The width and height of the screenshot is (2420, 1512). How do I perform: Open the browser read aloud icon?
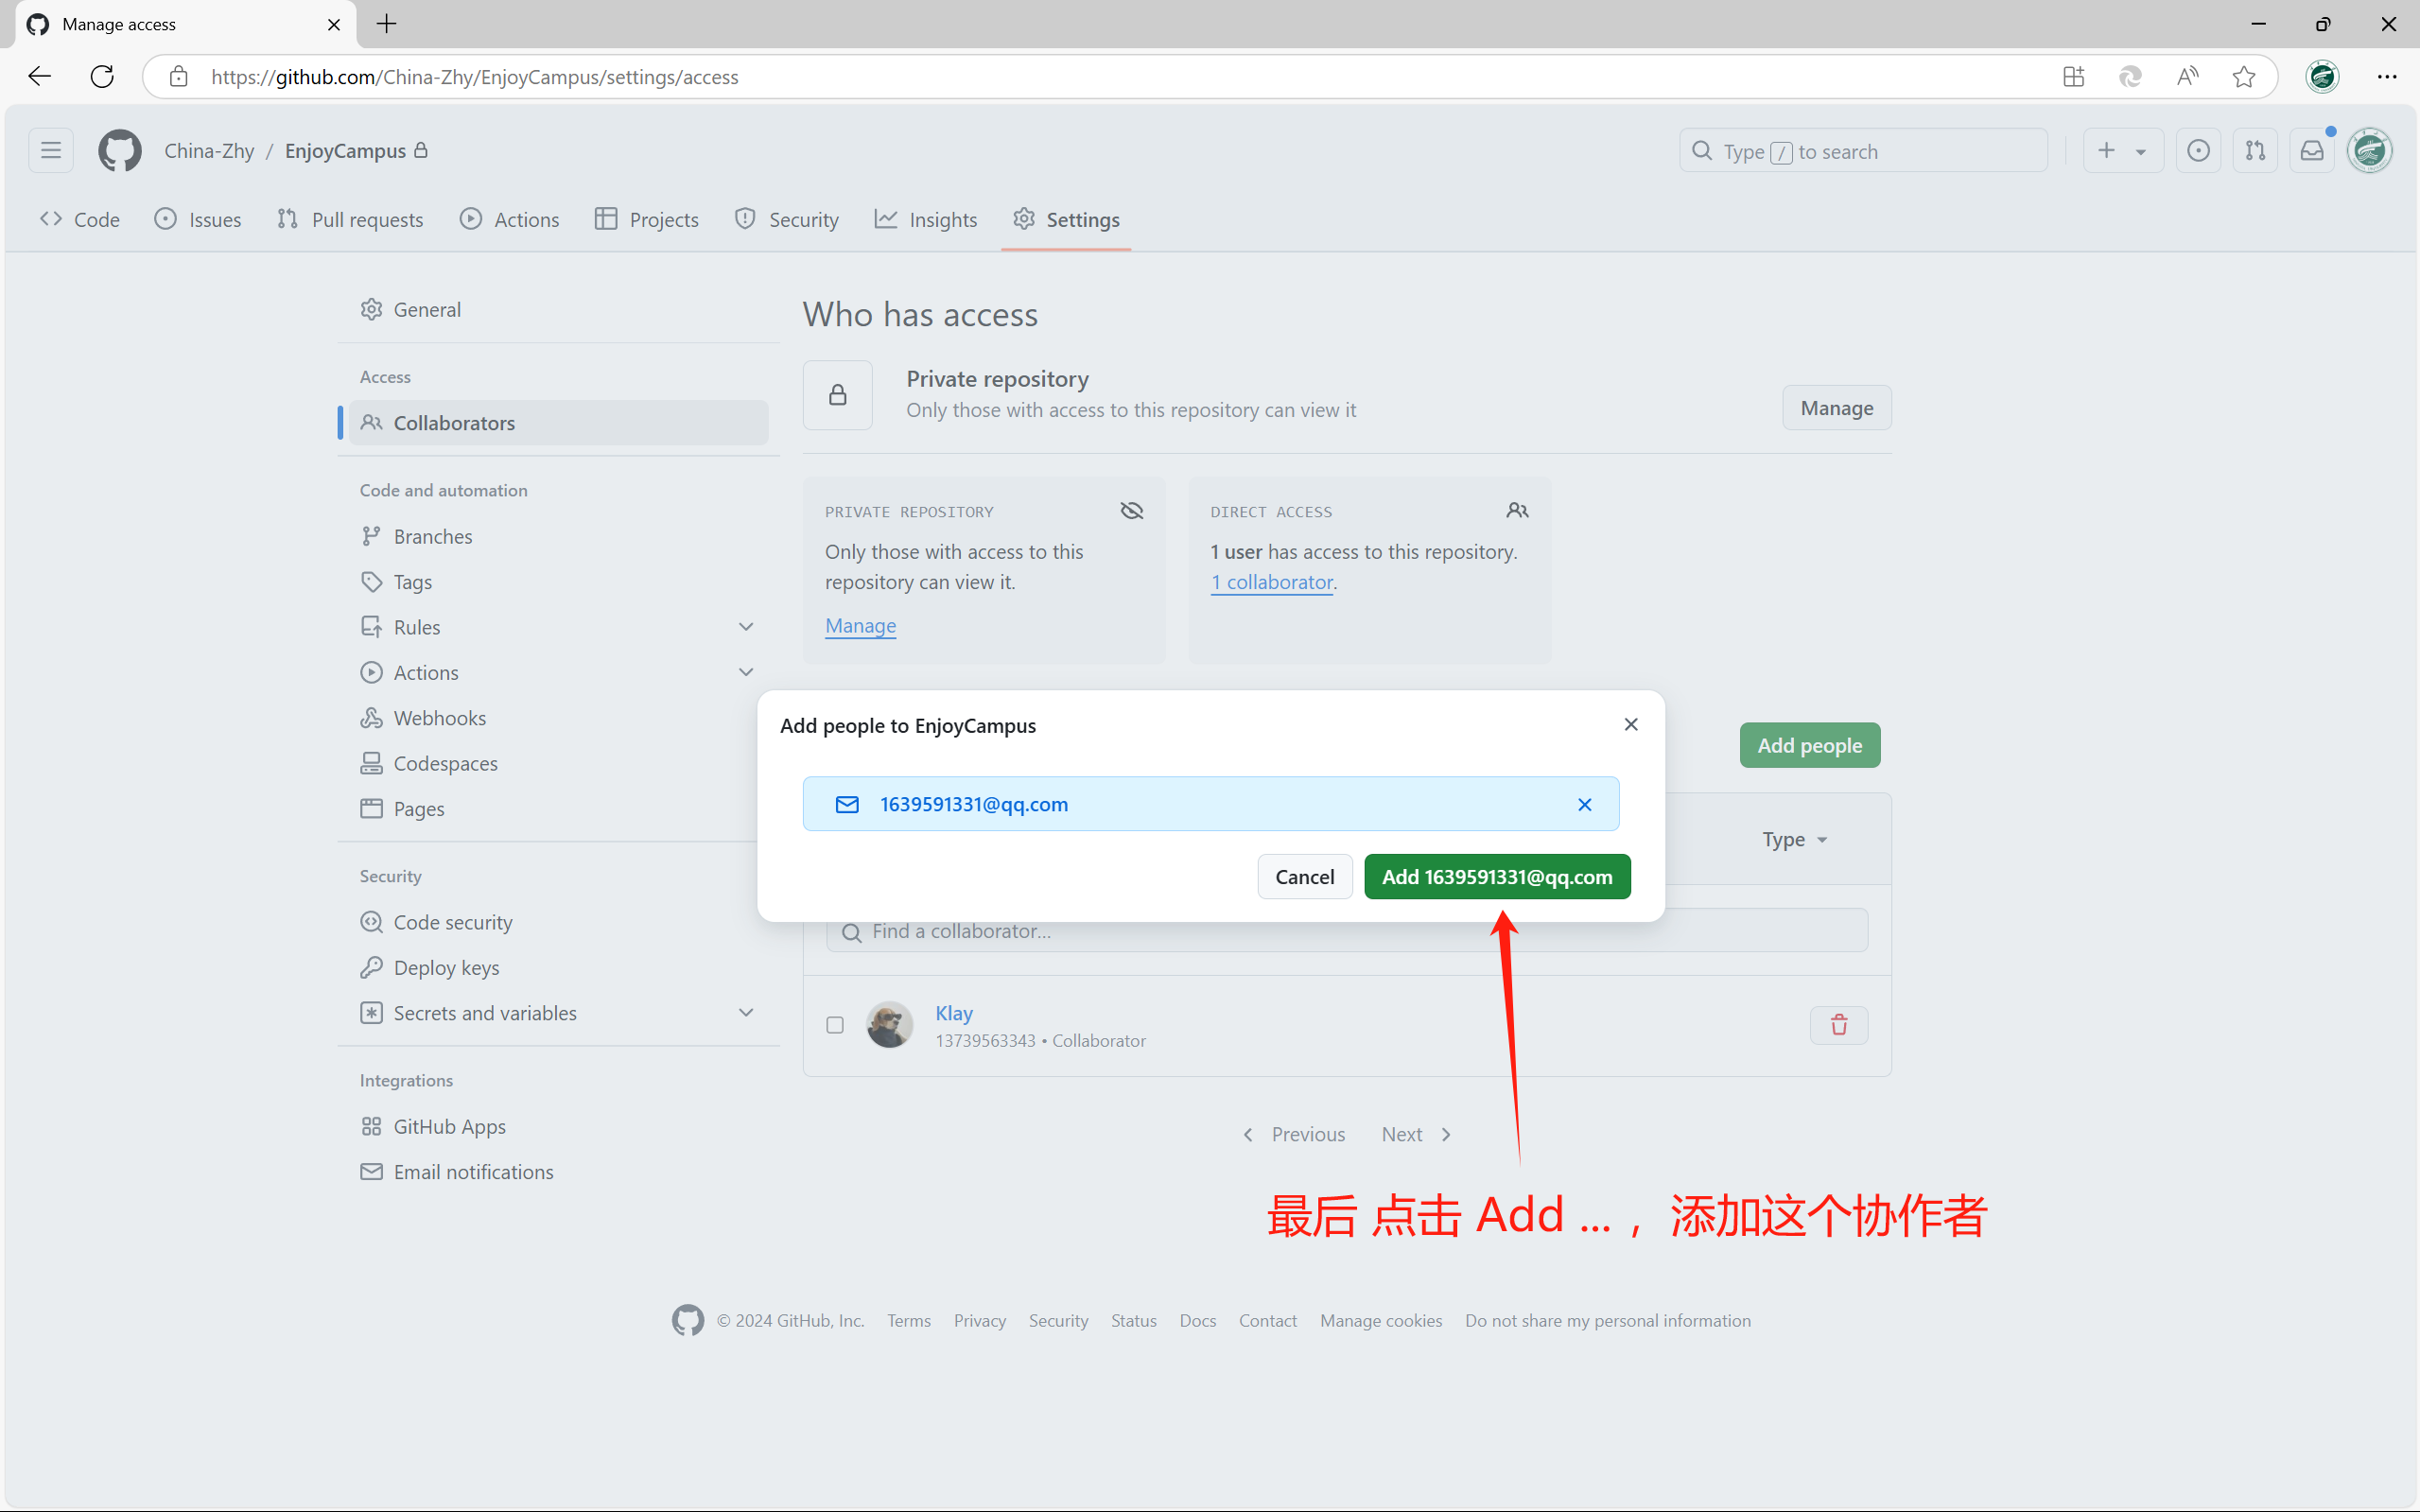2187,77
